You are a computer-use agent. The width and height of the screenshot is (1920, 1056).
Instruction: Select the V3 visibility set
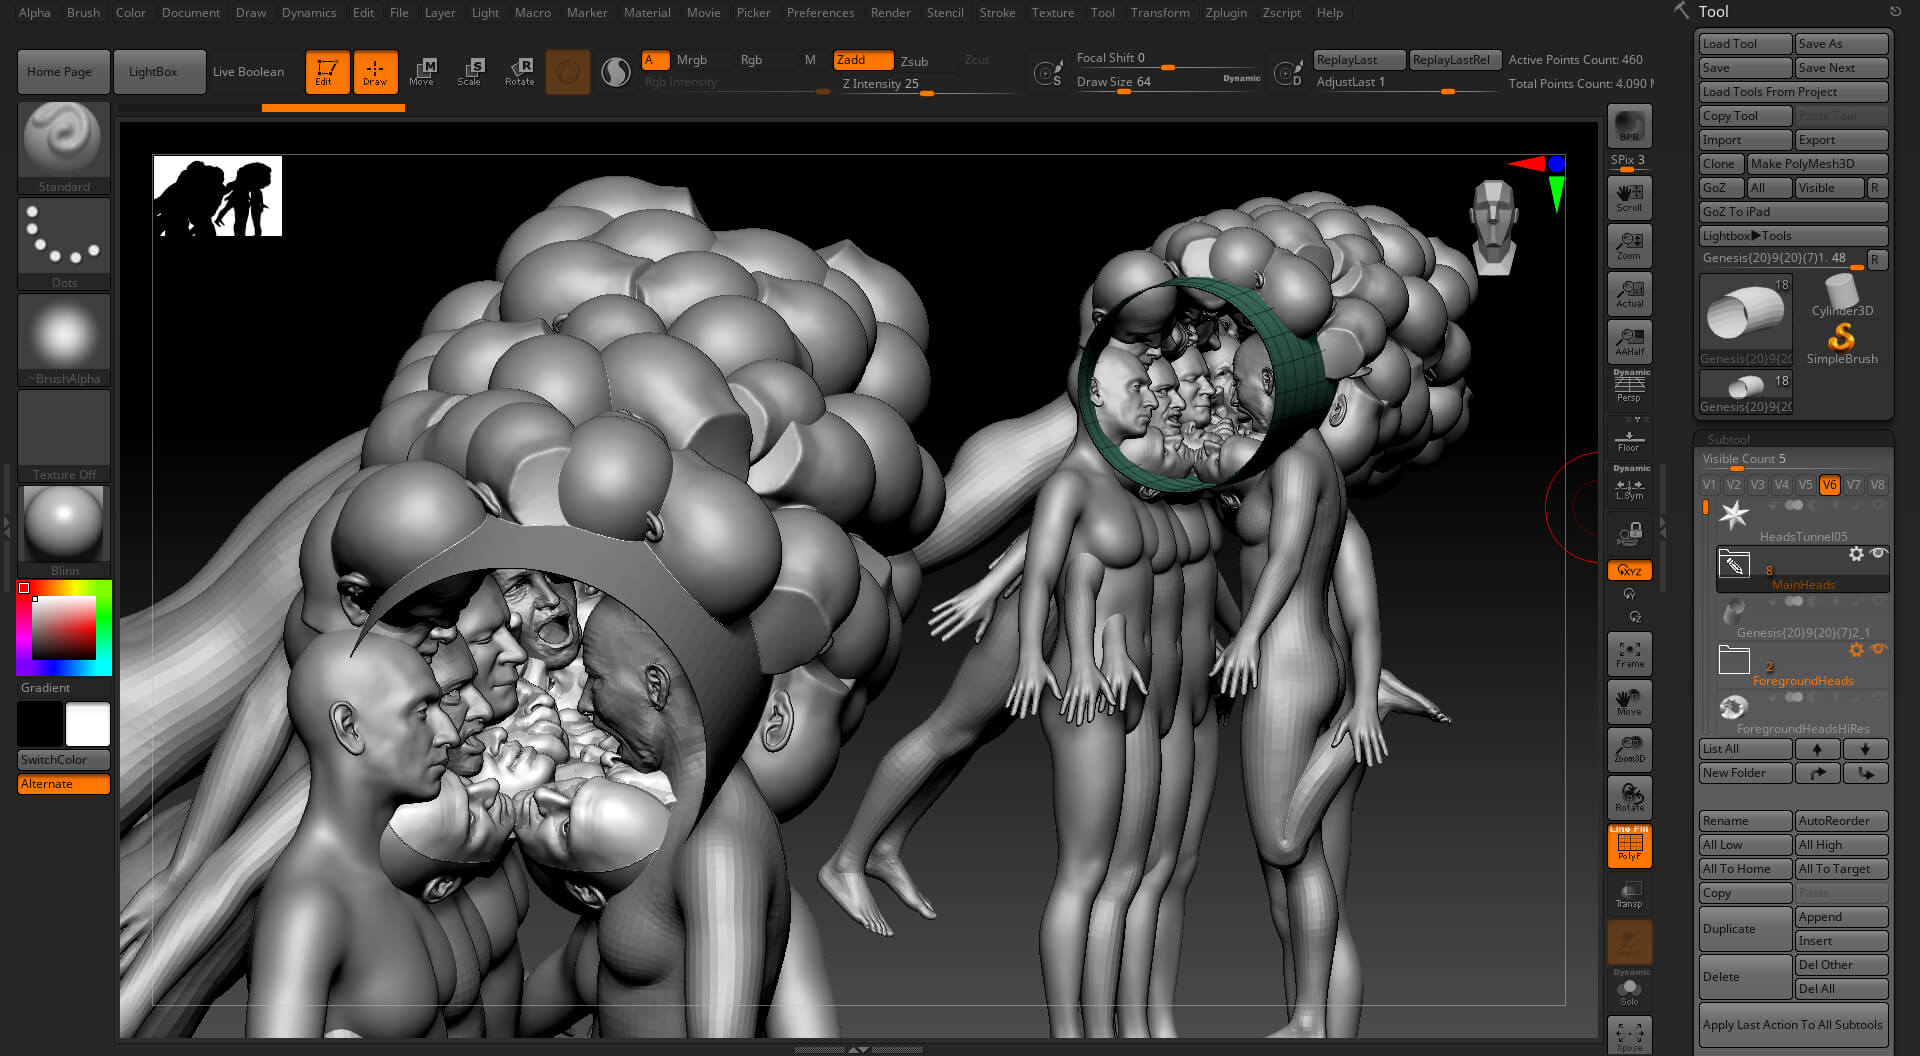[x=1757, y=484]
